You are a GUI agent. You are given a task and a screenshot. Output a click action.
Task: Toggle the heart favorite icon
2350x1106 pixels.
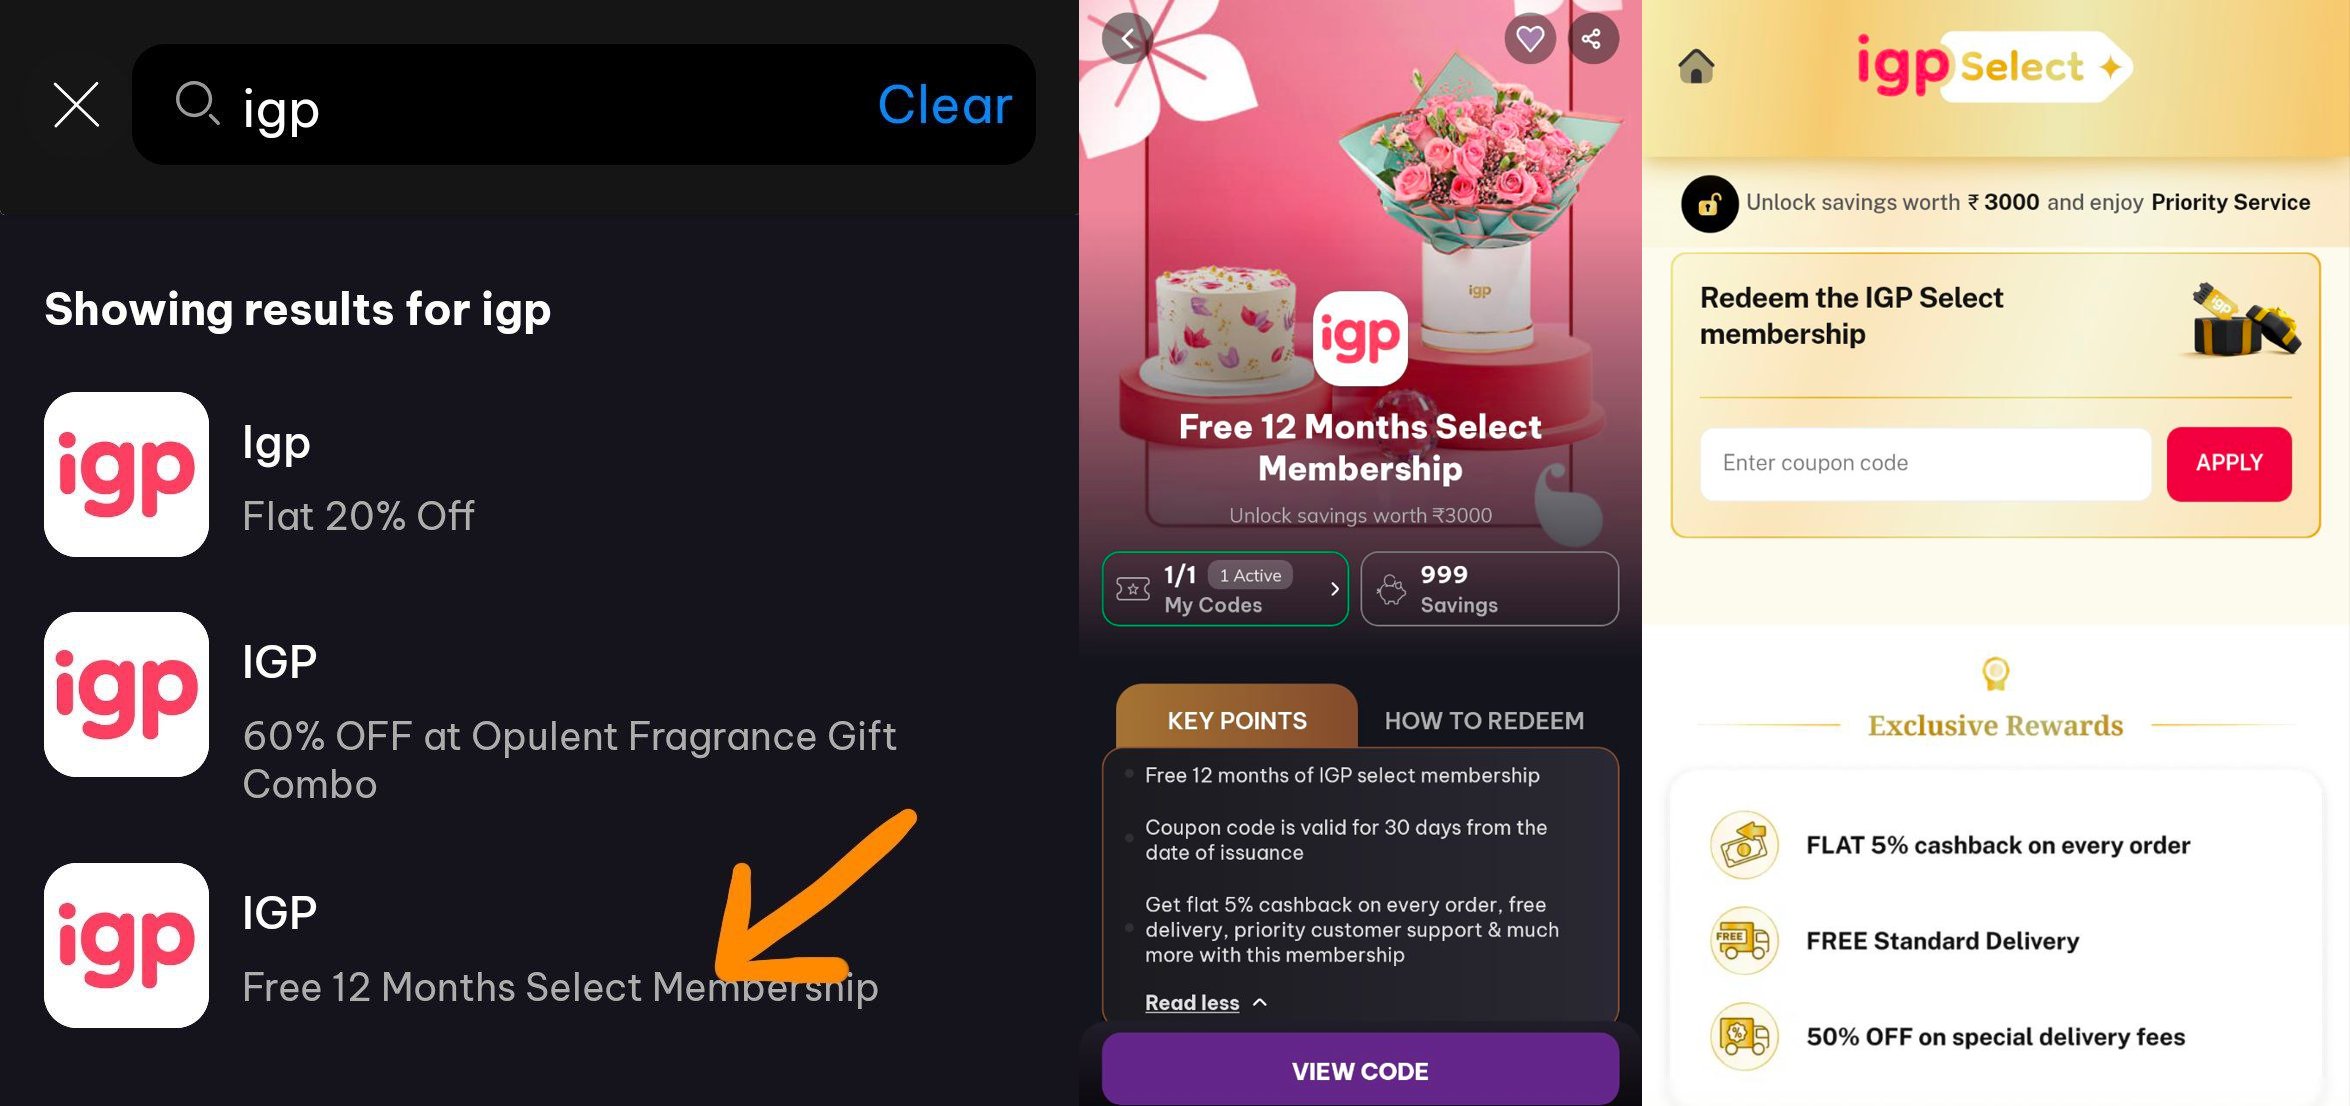1530,39
